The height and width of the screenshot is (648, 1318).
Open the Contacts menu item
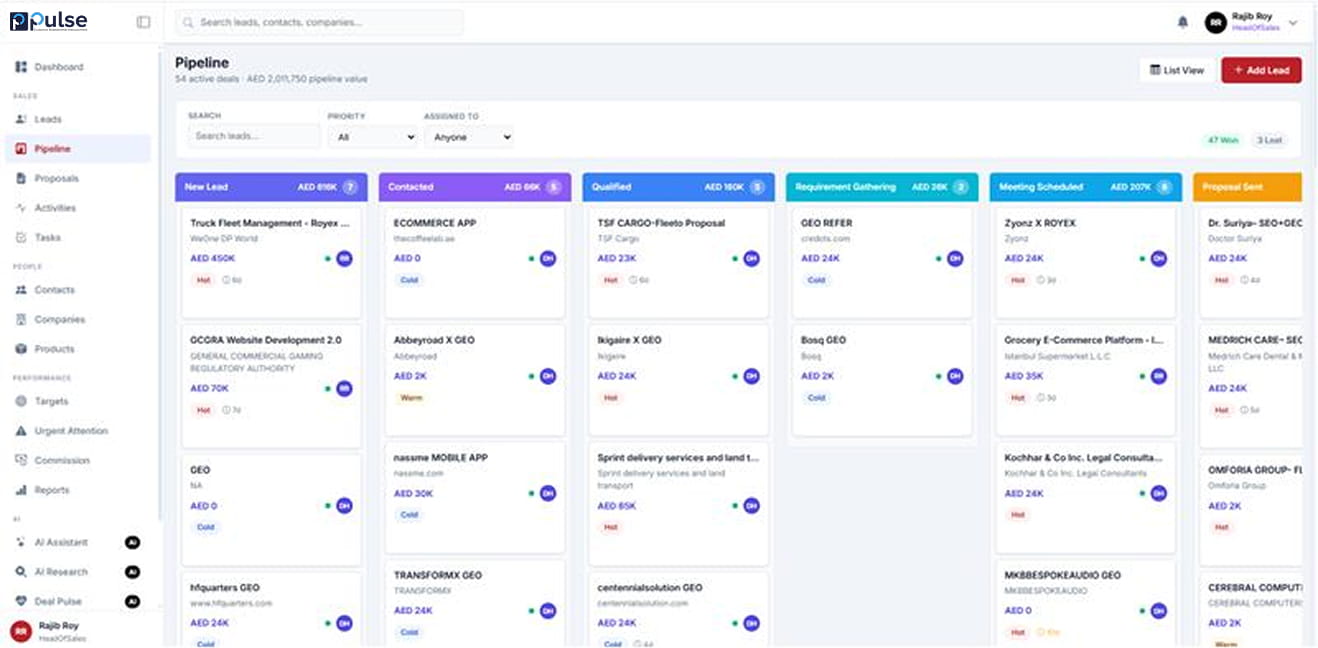(x=54, y=290)
